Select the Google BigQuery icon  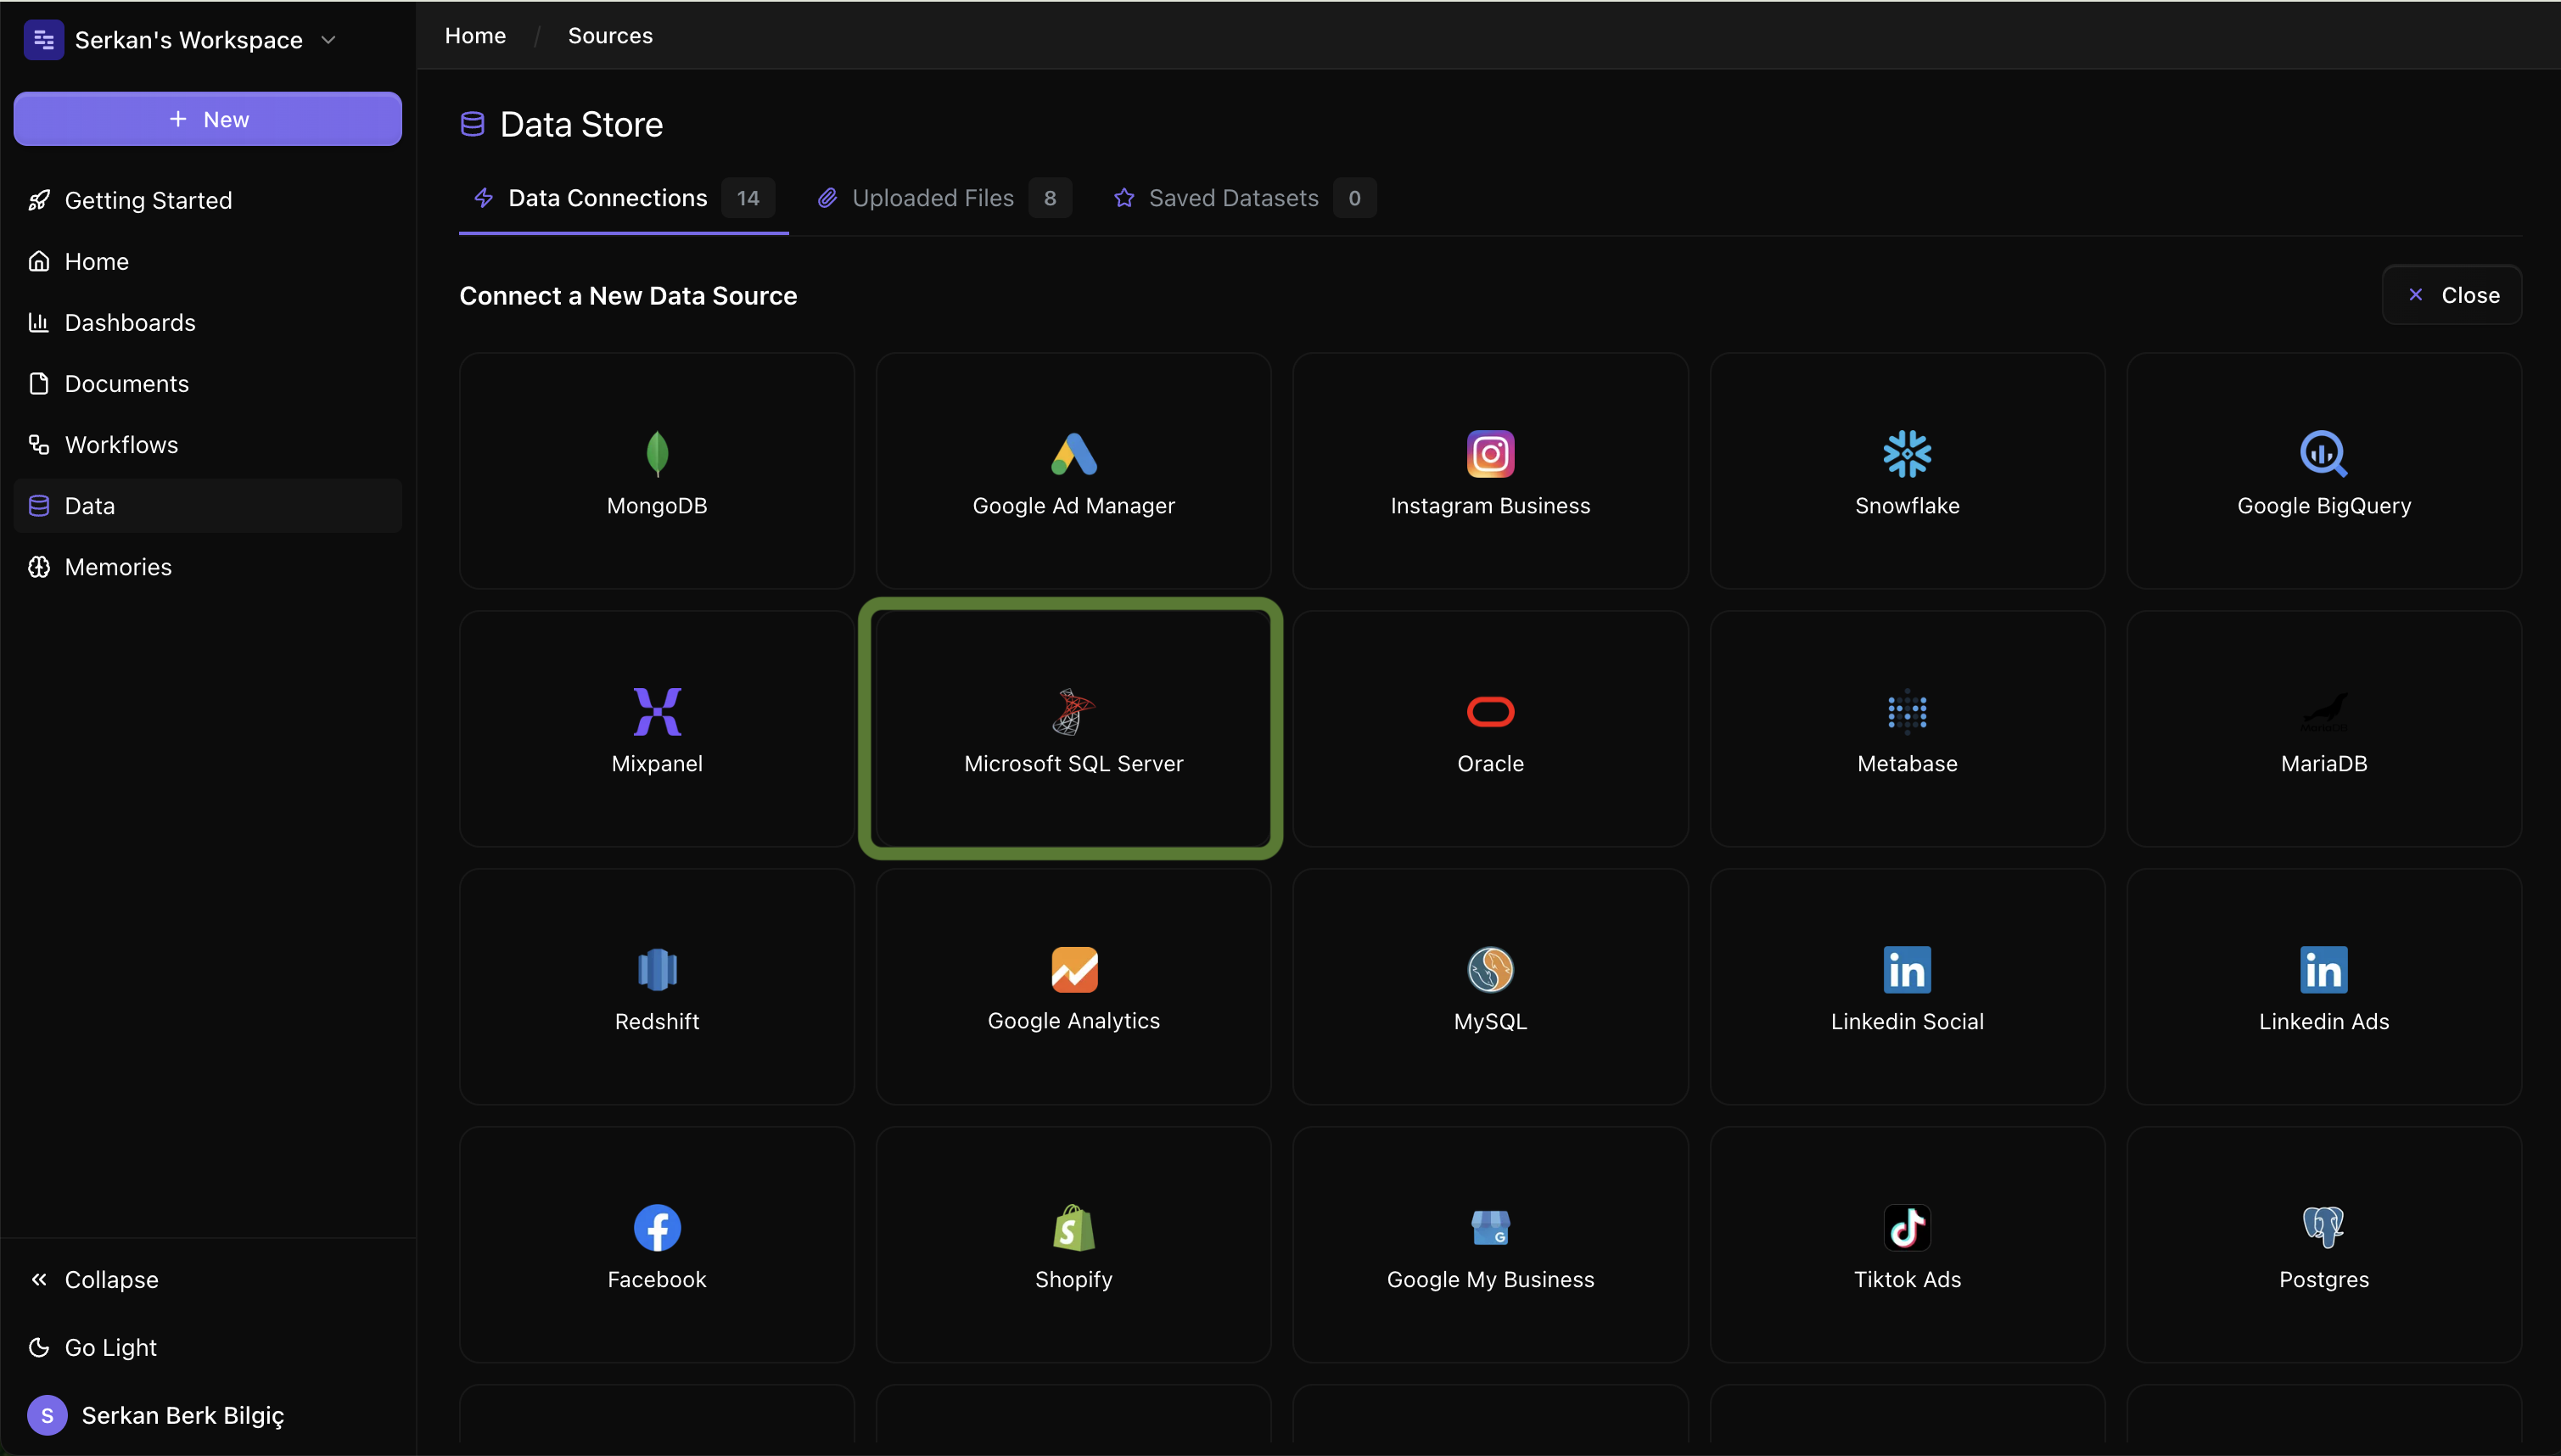[2323, 453]
